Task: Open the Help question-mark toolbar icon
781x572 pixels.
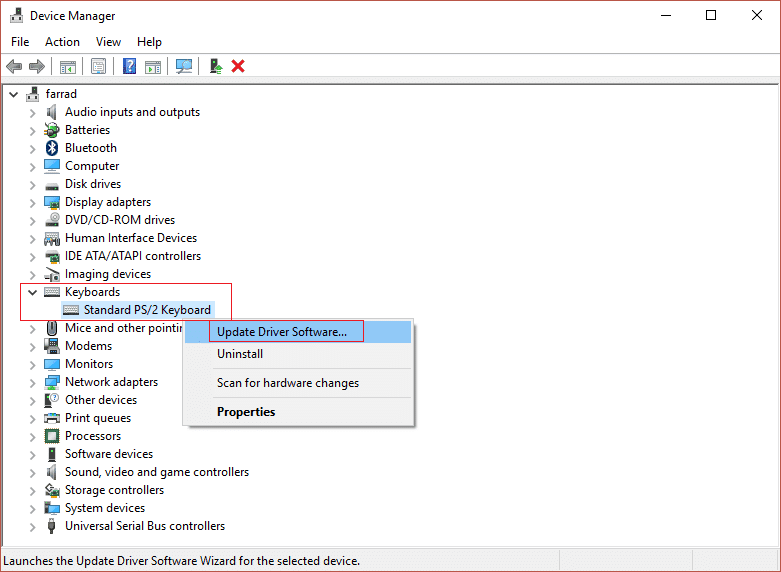Action: 129,66
